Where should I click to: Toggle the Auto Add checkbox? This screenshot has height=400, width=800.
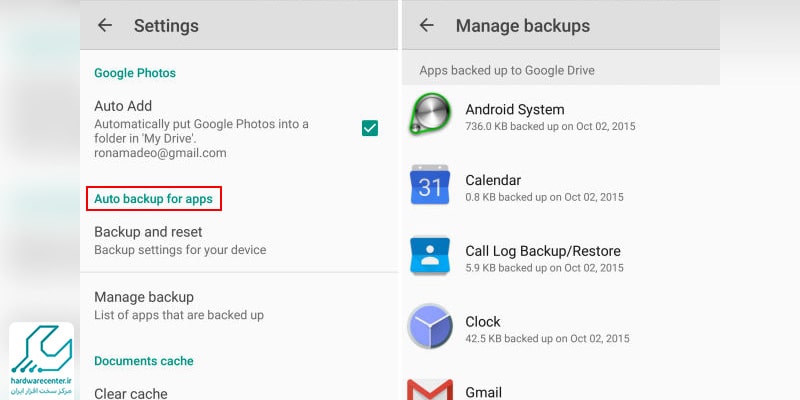(370, 128)
